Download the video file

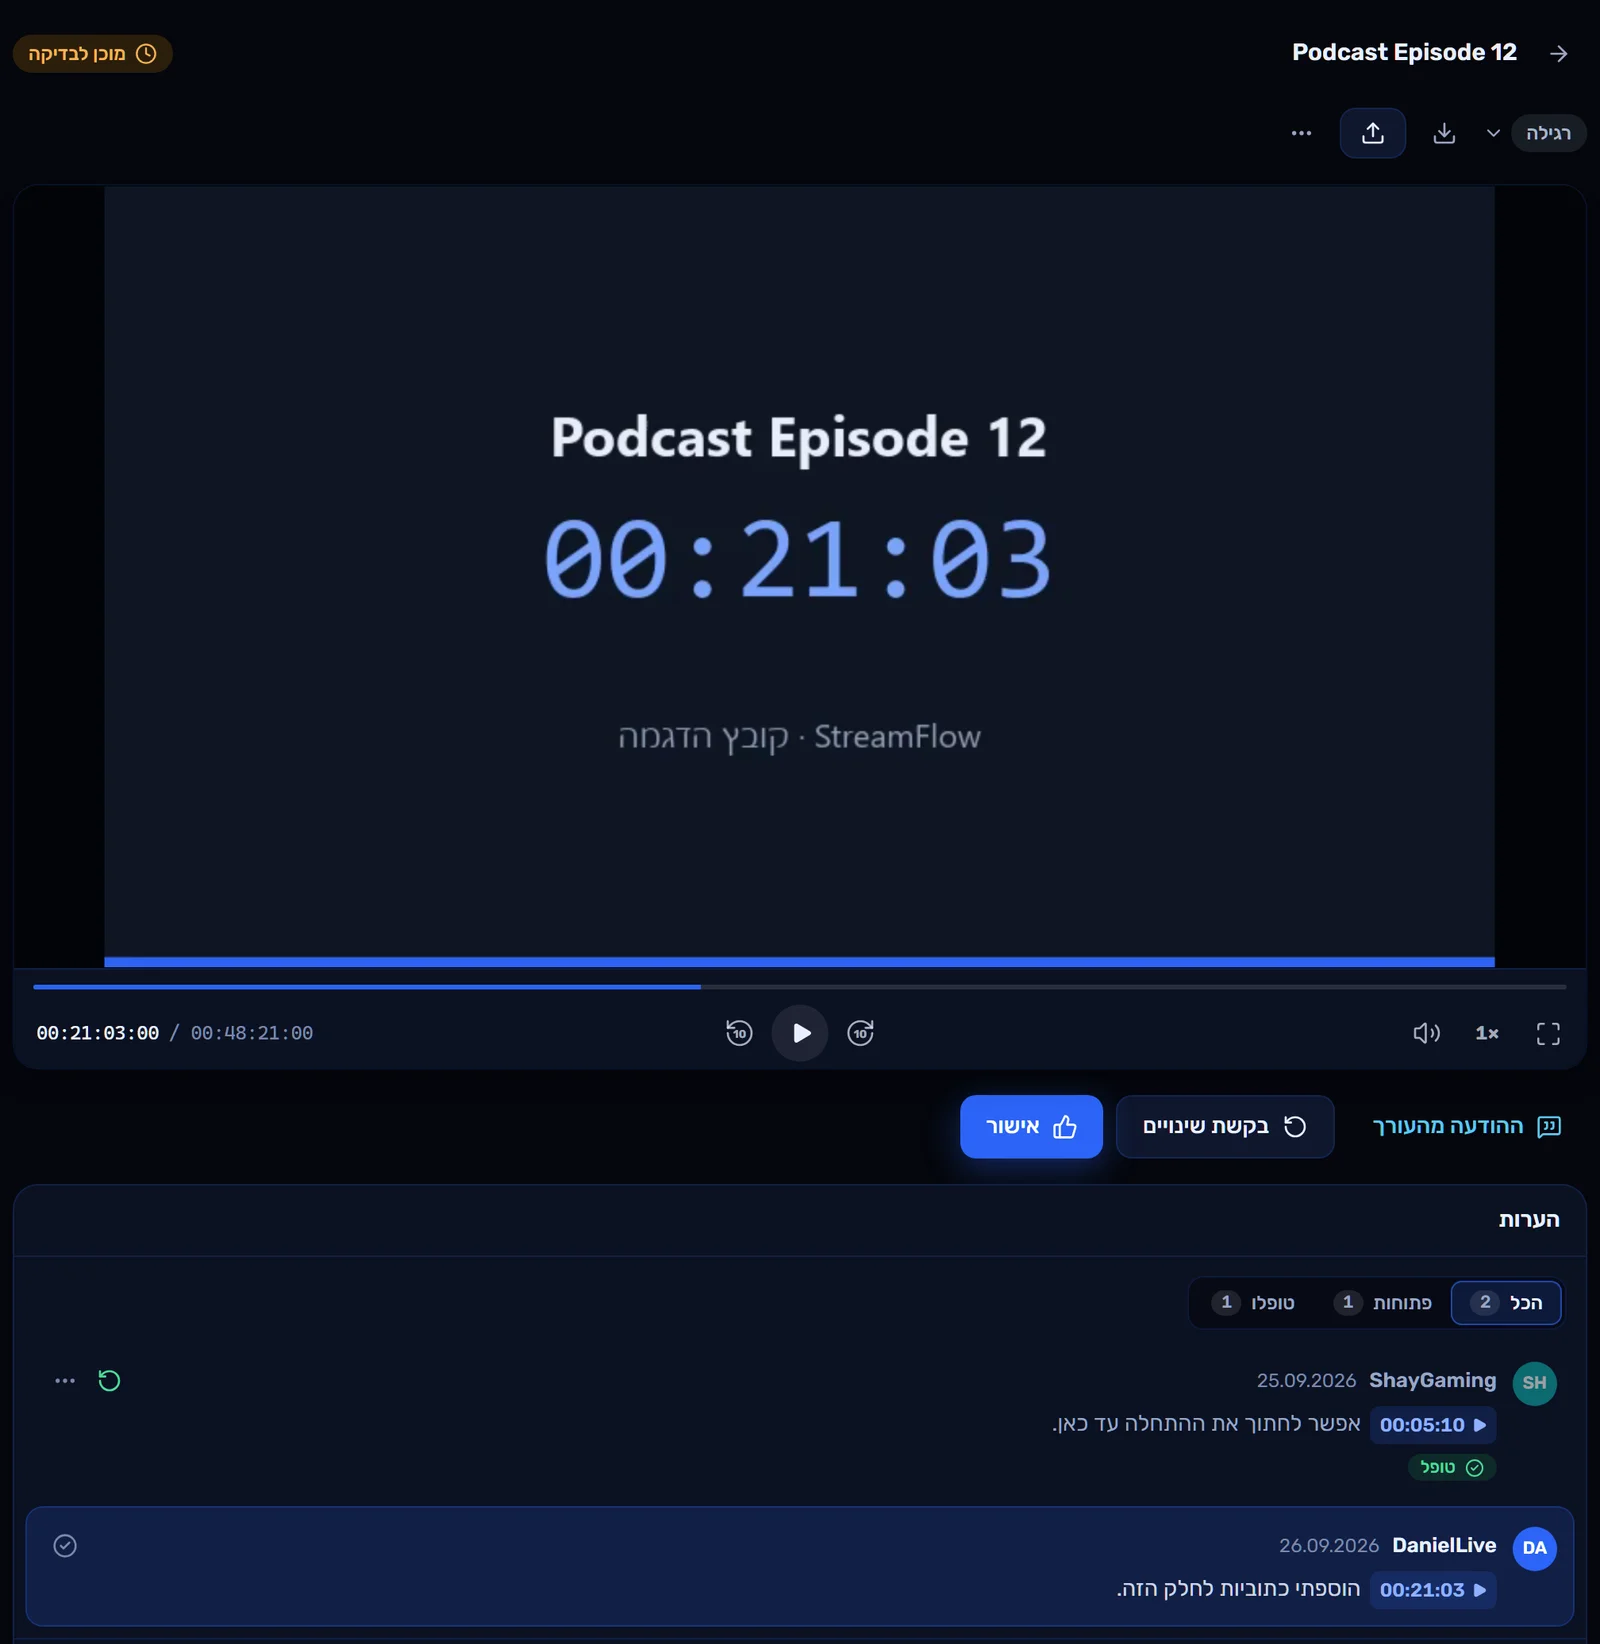(1443, 133)
